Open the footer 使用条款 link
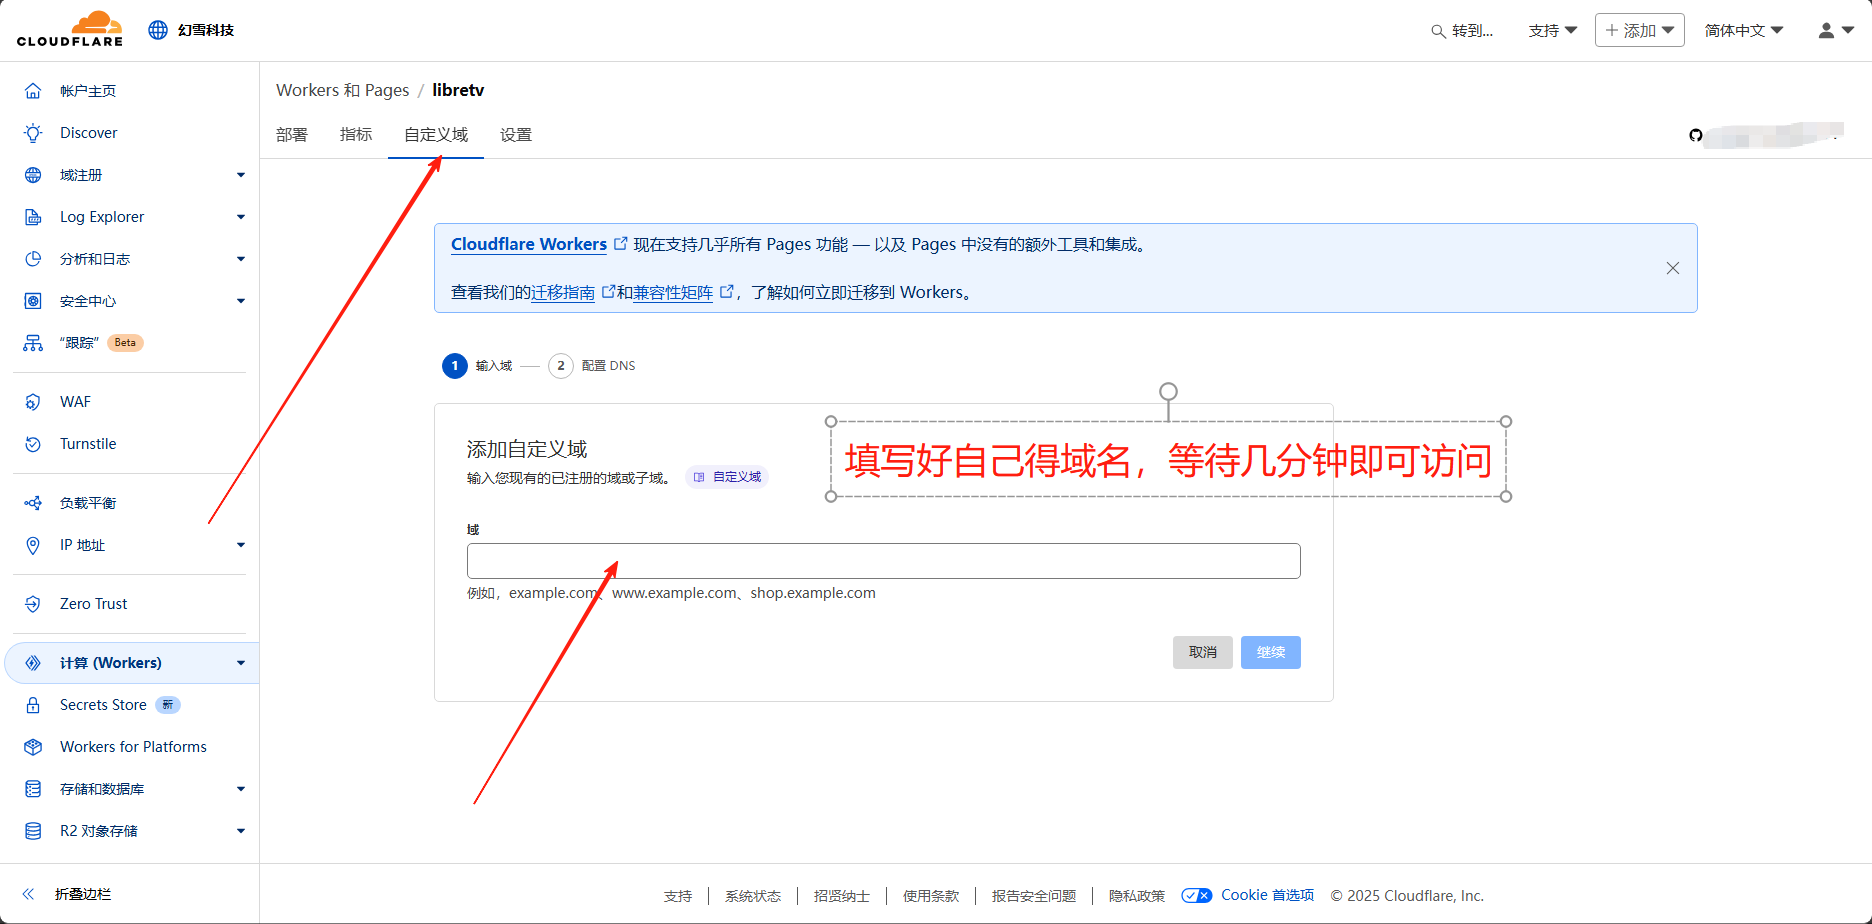The width and height of the screenshot is (1872, 924). point(931,896)
